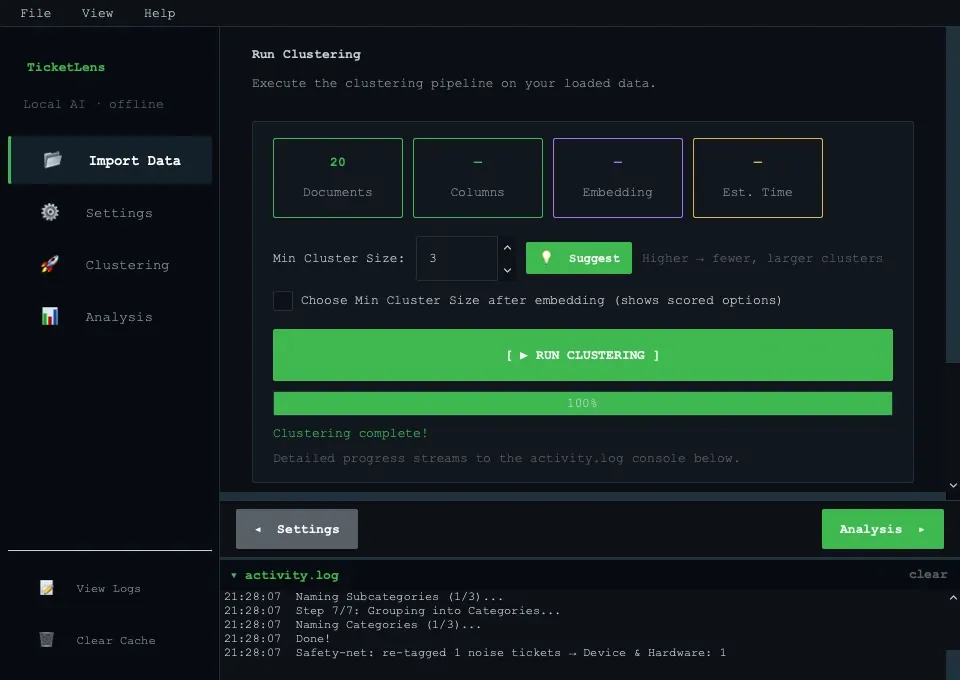Click the Import Data folder icon
960x680 pixels.
[x=53, y=160]
